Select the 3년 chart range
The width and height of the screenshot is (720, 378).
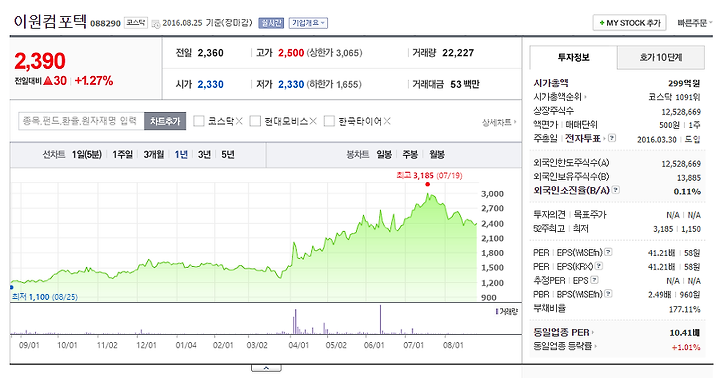tap(204, 155)
